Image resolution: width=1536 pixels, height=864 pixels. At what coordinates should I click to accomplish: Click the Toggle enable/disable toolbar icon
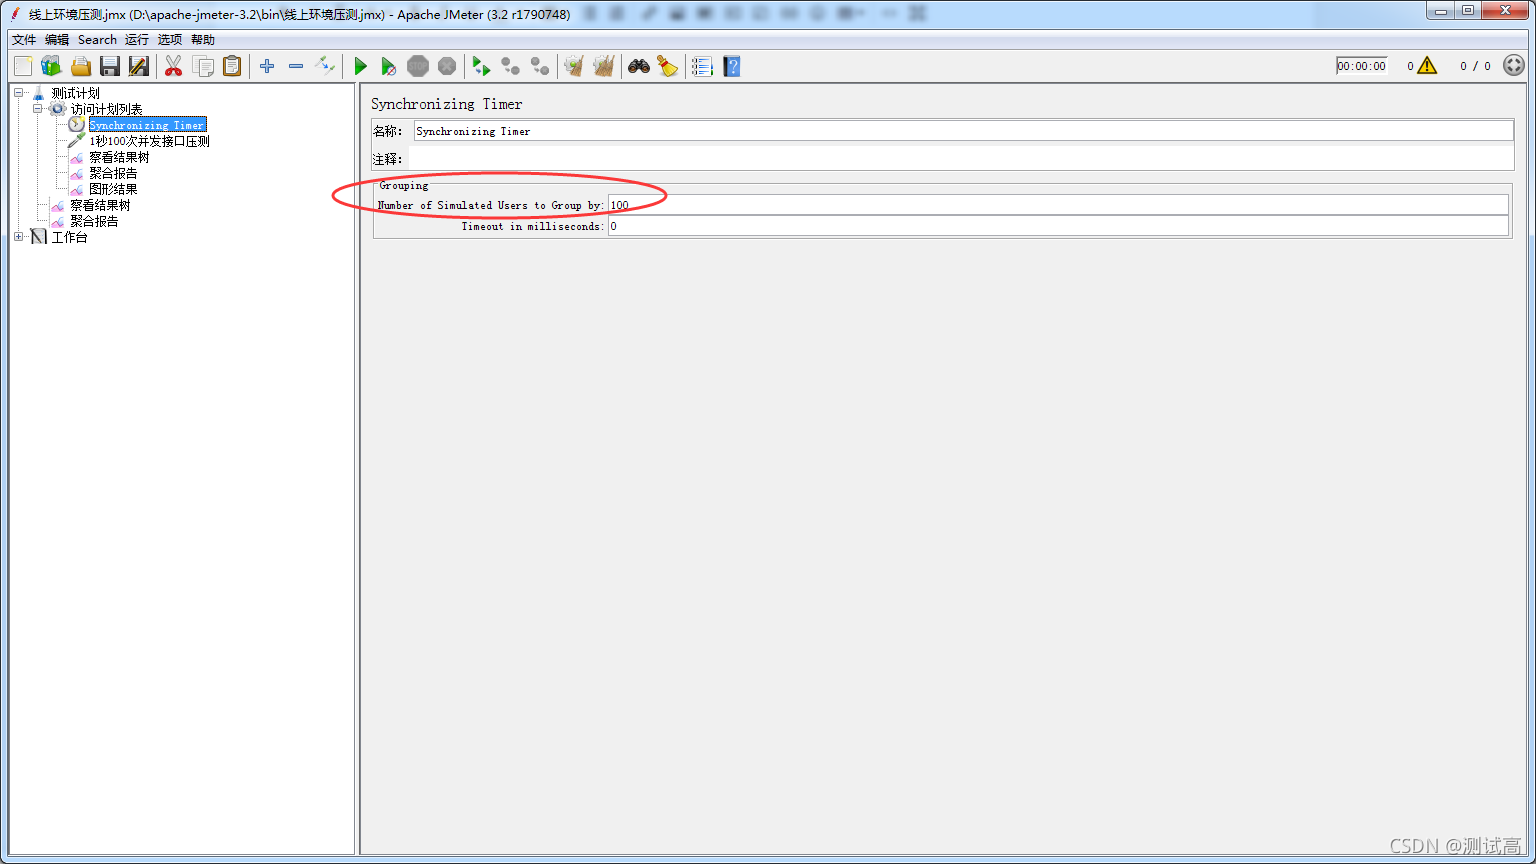point(325,66)
